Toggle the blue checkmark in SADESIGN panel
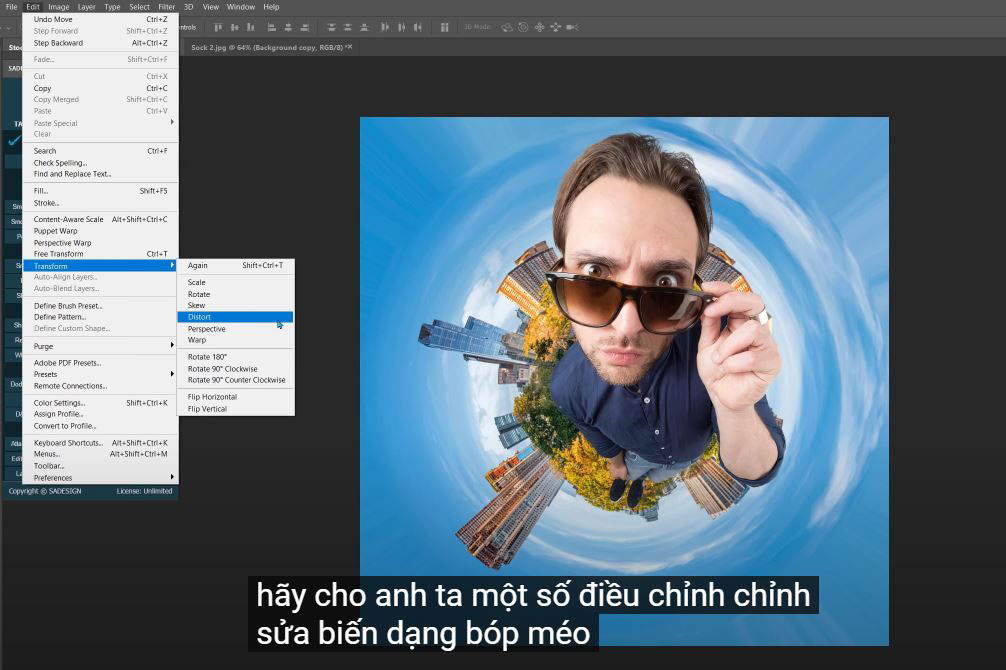Viewport: 1006px width, 670px height. (x=14, y=141)
